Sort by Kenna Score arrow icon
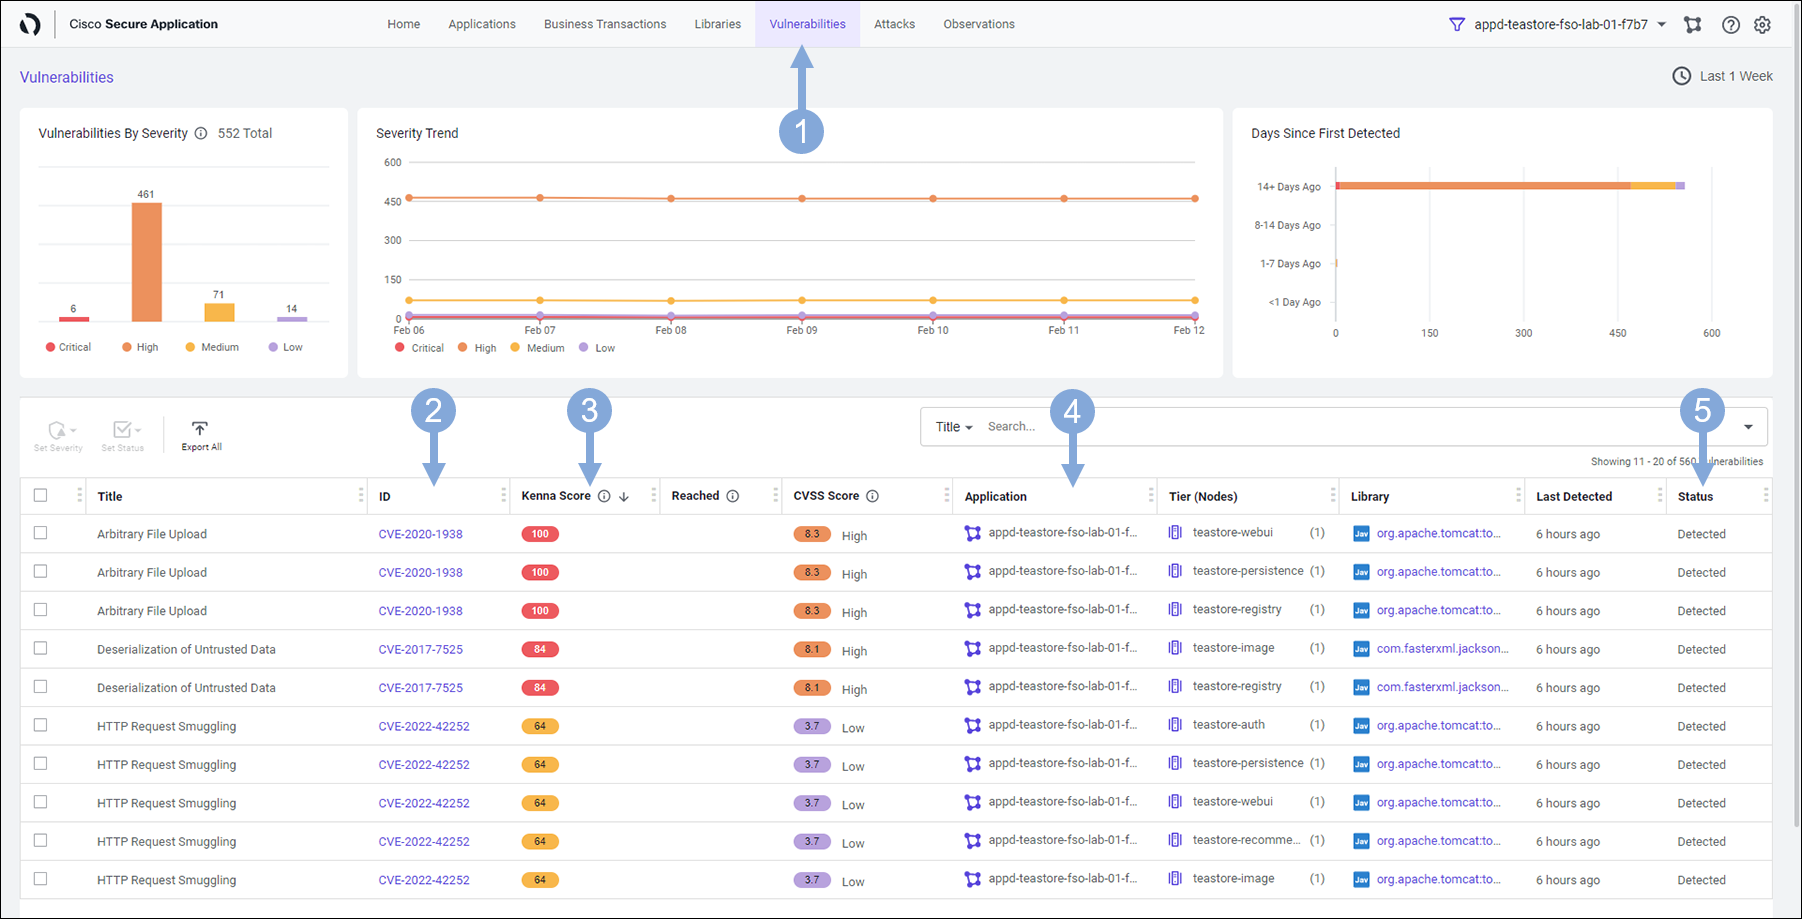 click(624, 497)
